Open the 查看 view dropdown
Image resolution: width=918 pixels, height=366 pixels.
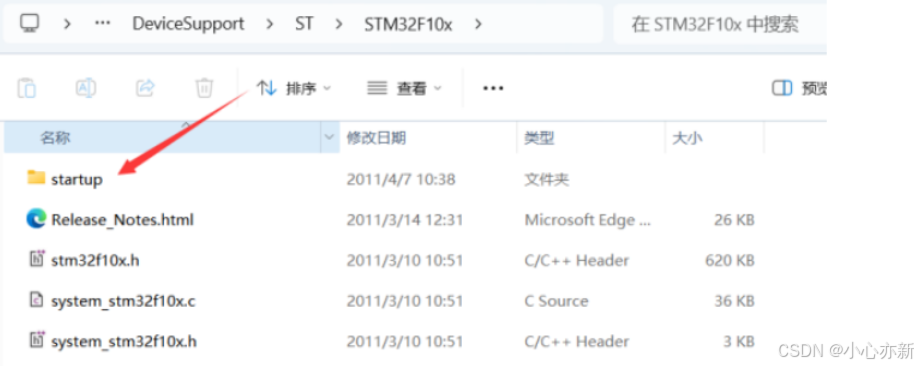(404, 88)
